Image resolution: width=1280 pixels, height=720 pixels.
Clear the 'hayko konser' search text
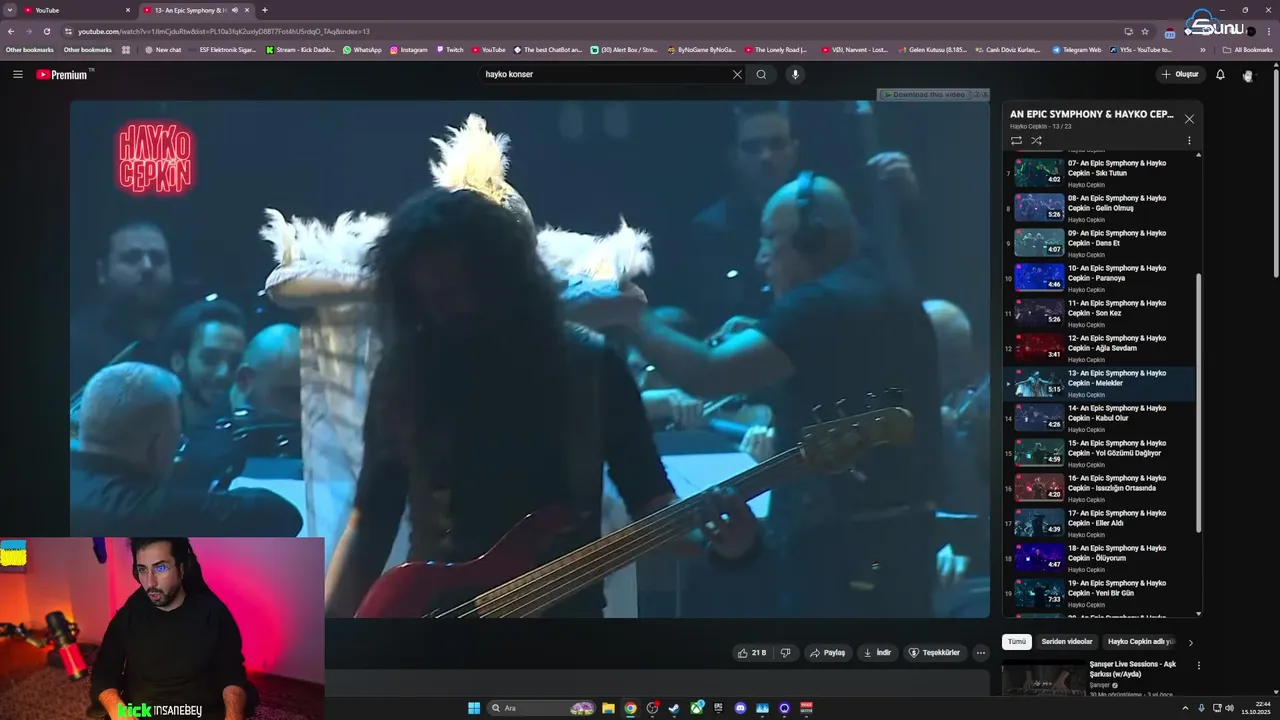point(737,74)
